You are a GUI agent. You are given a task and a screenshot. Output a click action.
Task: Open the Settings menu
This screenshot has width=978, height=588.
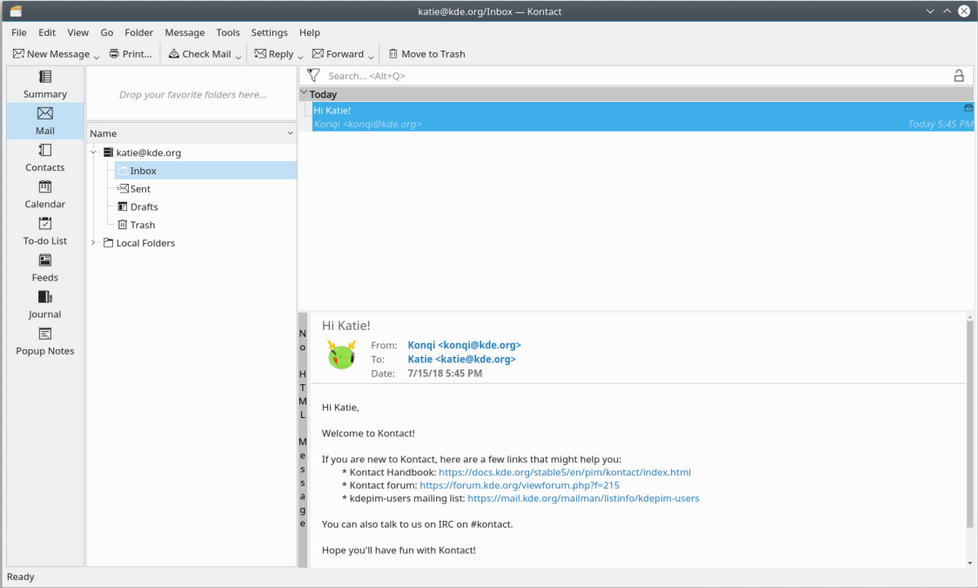[x=269, y=32]
